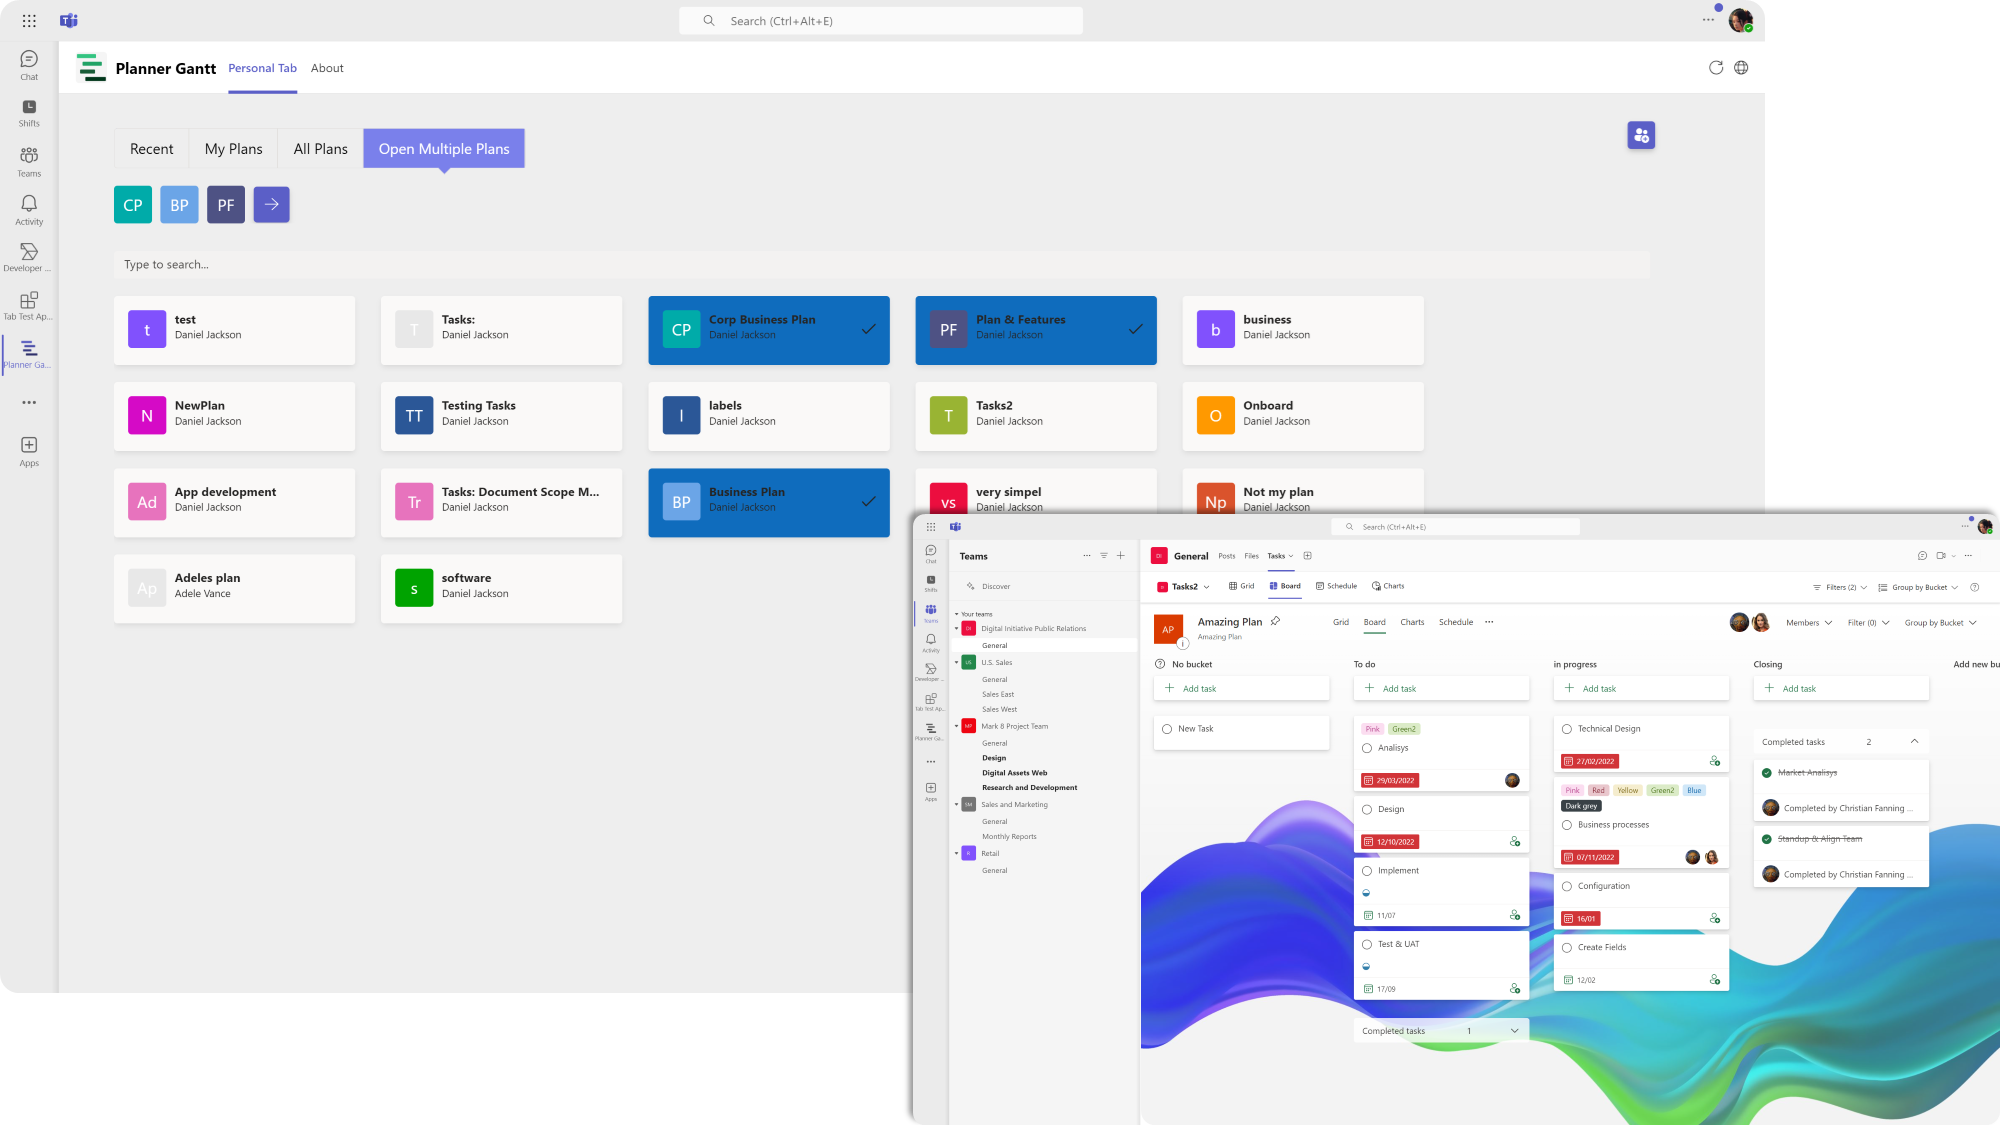Switch to All Plans tab
Viewport: 2000px width, 1125px height.
click(x=321, y=149)
